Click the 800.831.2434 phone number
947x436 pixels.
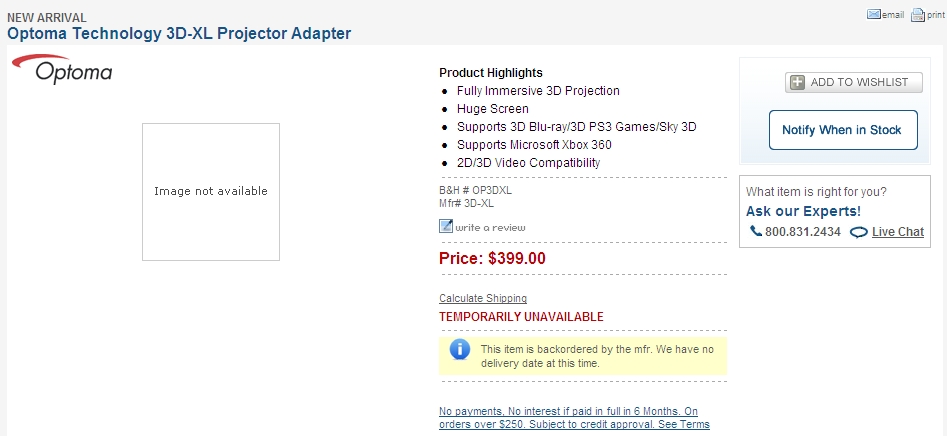(x=803, y=232)
